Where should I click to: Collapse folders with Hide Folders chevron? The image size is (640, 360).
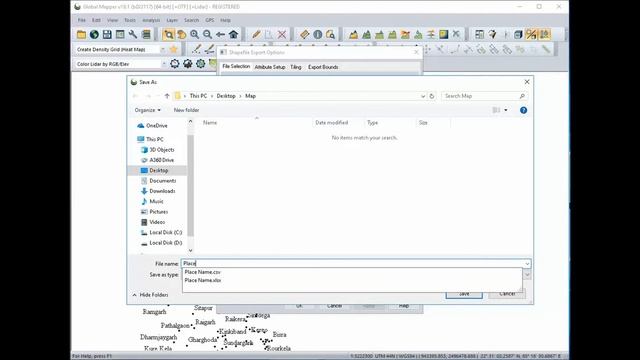134,295
